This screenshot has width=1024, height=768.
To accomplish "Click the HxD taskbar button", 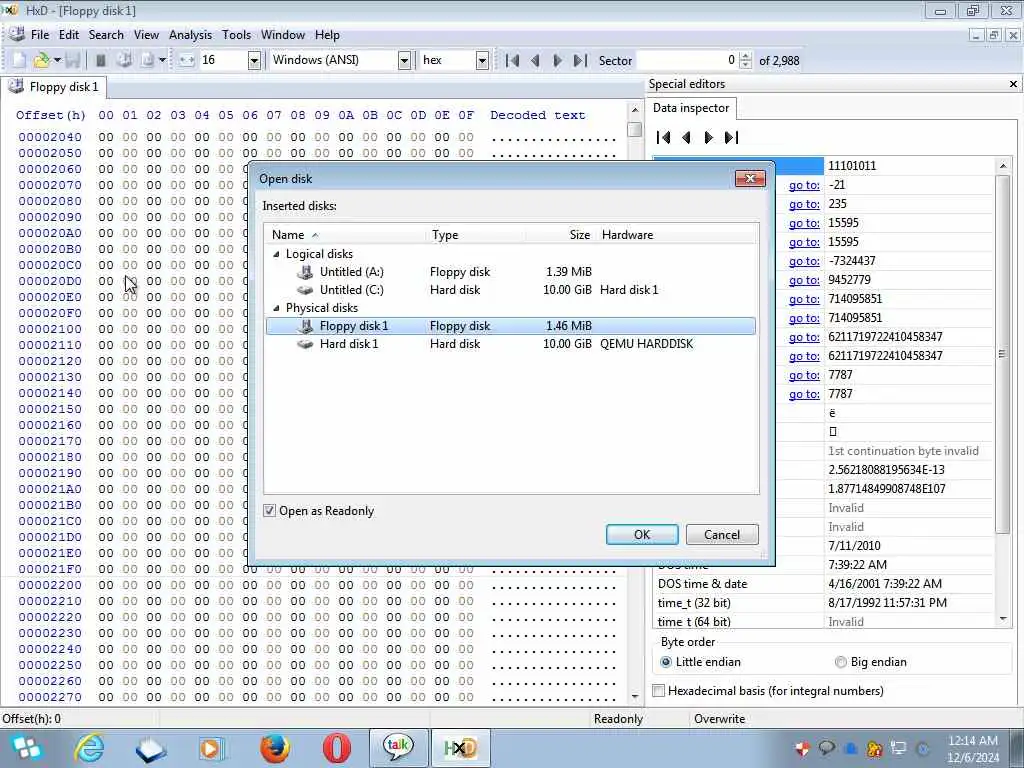I will point(460,748).
